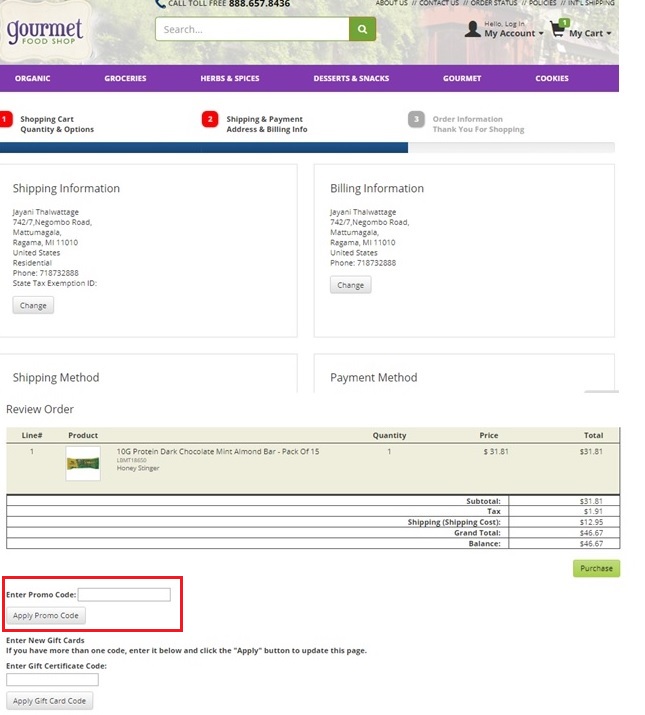Click Change under Billing Information
645x715 pixels.
pos(350,285)
